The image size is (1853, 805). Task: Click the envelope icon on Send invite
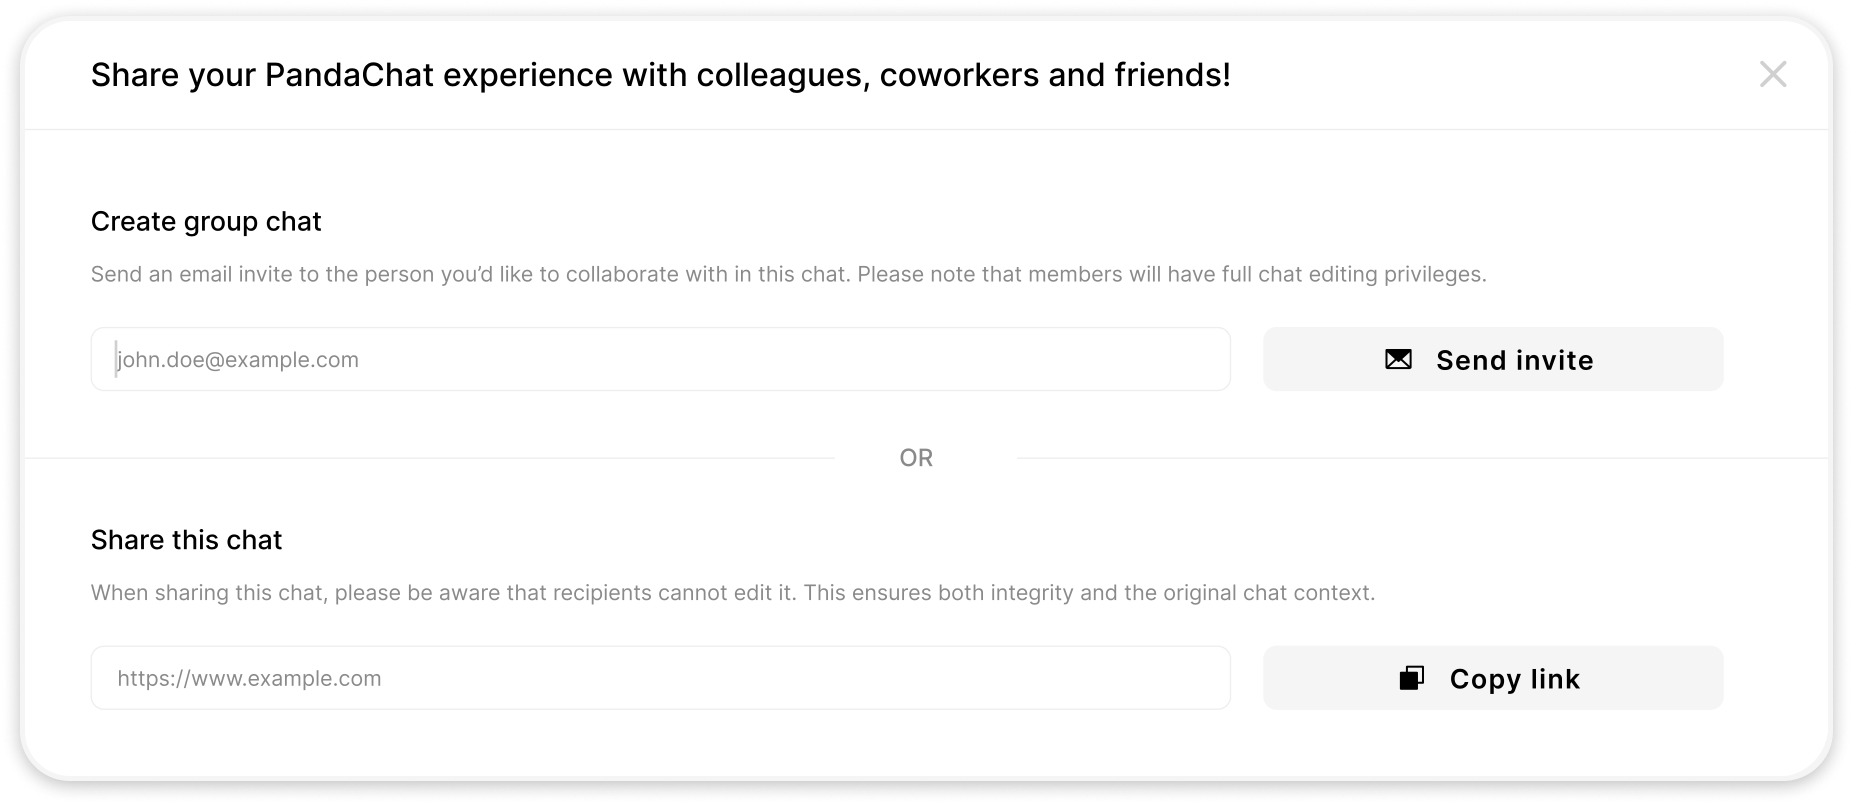click(1398, 359)
